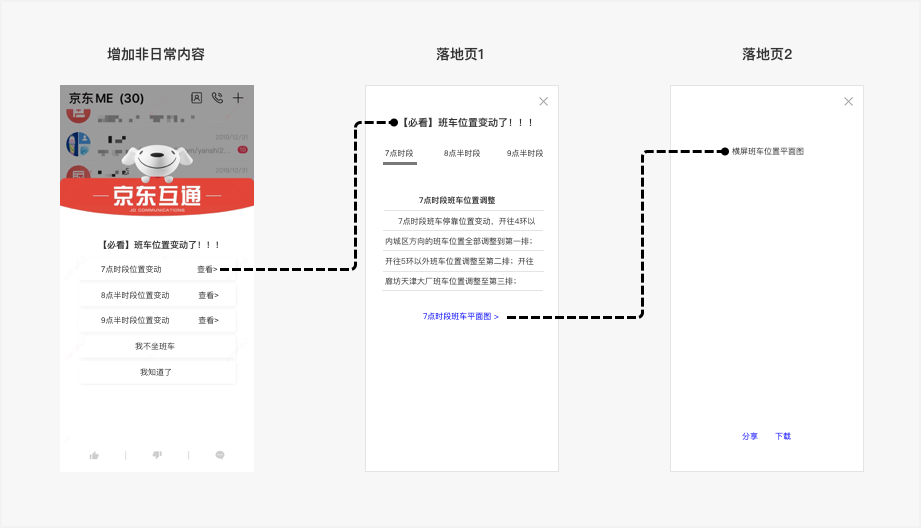Viewport: 921px width, 528px height.
Task: Expand 查看> for 7点时段位置变动
Action: [207, 270]
